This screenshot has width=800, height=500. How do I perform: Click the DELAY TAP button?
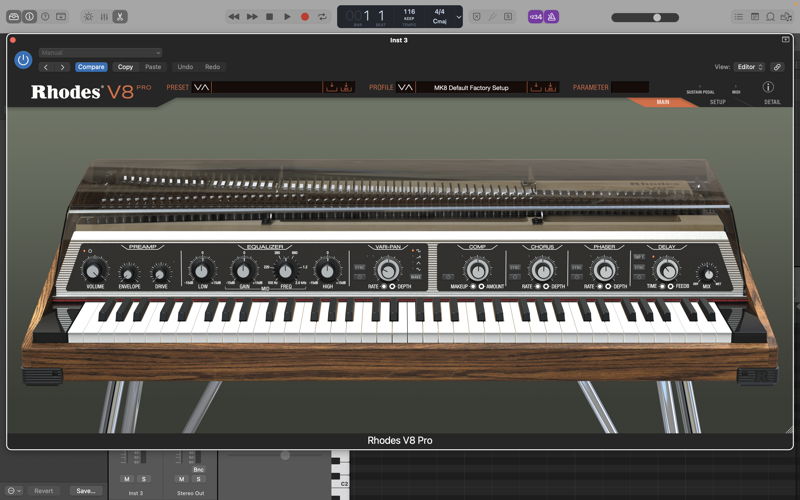639,257
